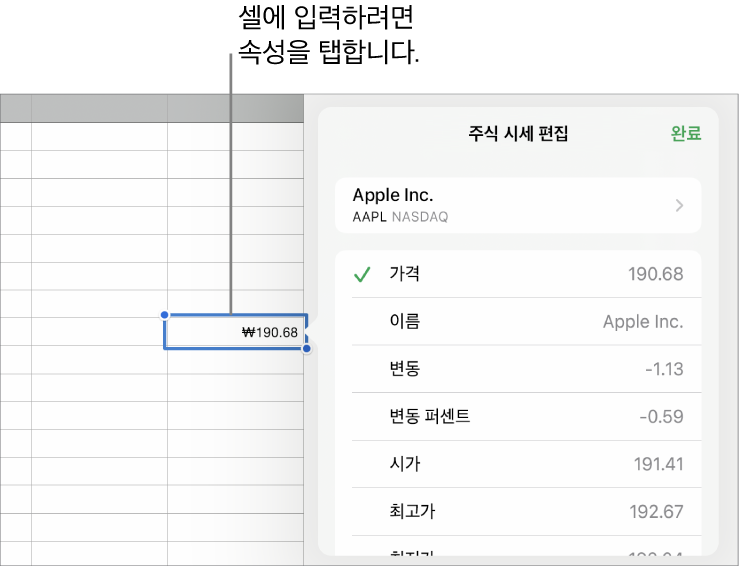Click the chevron beside Apple Inc.
Viewport: 740px width, 566px height.
679,205
